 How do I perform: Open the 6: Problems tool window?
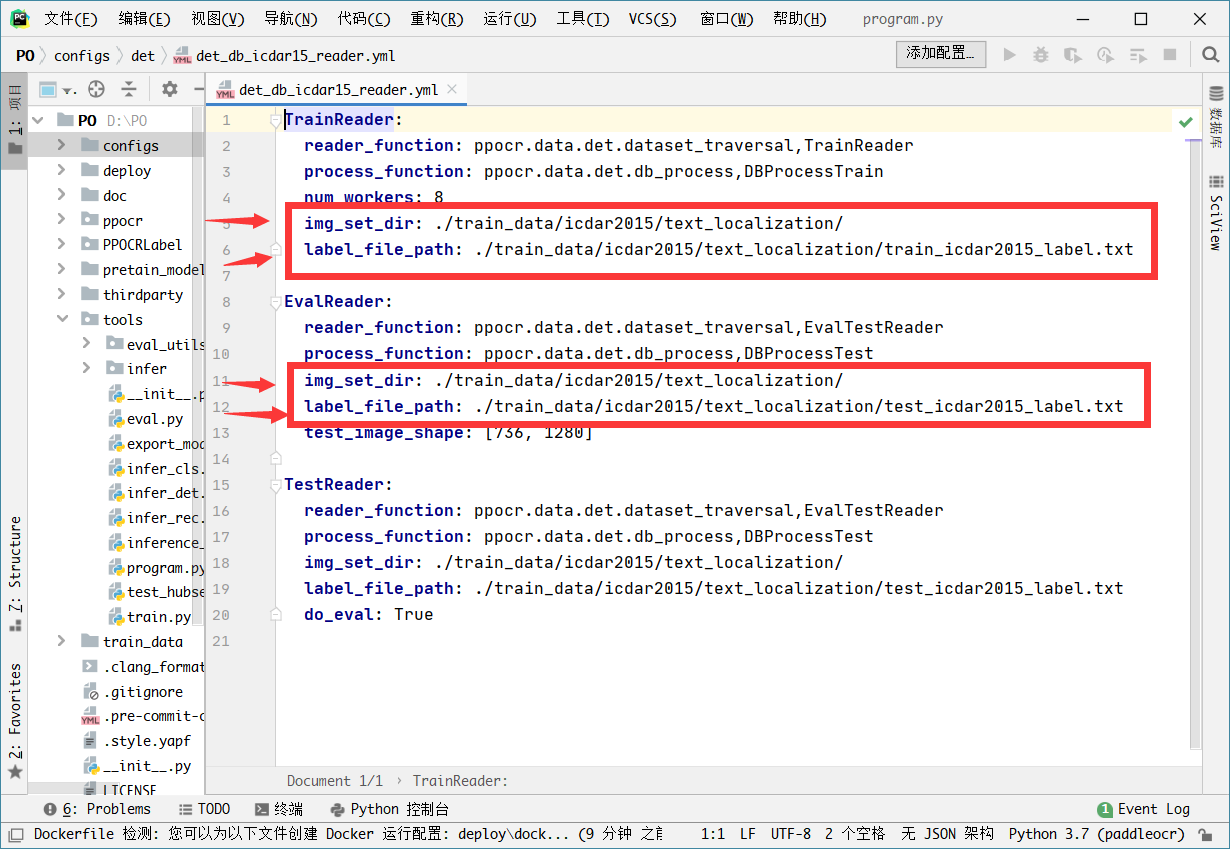tap(98, 809)
